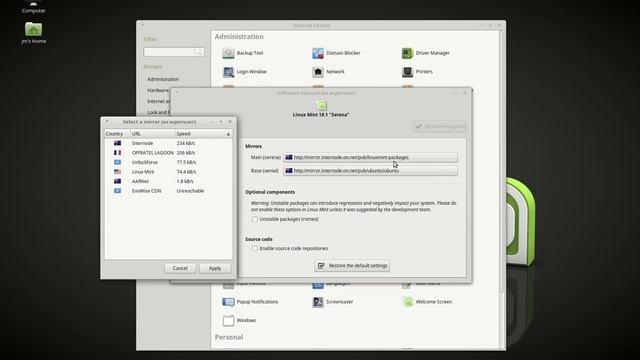
Task: Open the Printers icon
Action: 407,72
